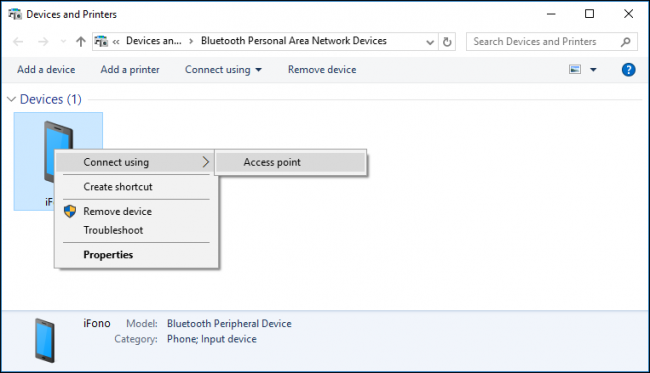Expand the address bar history dropdown
Screen dimensions: 650x373
tap(430, 42)
